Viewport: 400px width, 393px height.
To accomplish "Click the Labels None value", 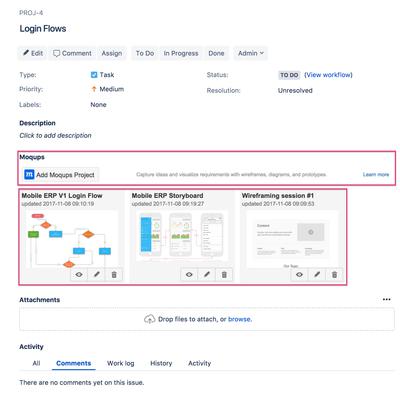I will tap(98, 105).
